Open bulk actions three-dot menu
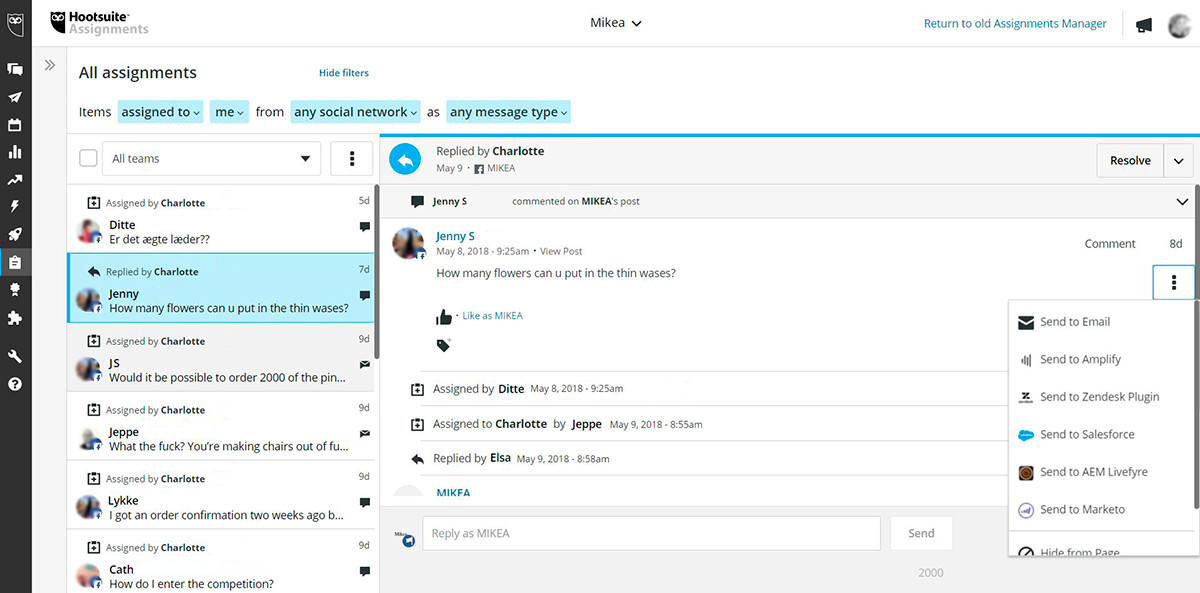This screenshot has height=593, width=1200. pyautogui.click(x=351, y=158)
